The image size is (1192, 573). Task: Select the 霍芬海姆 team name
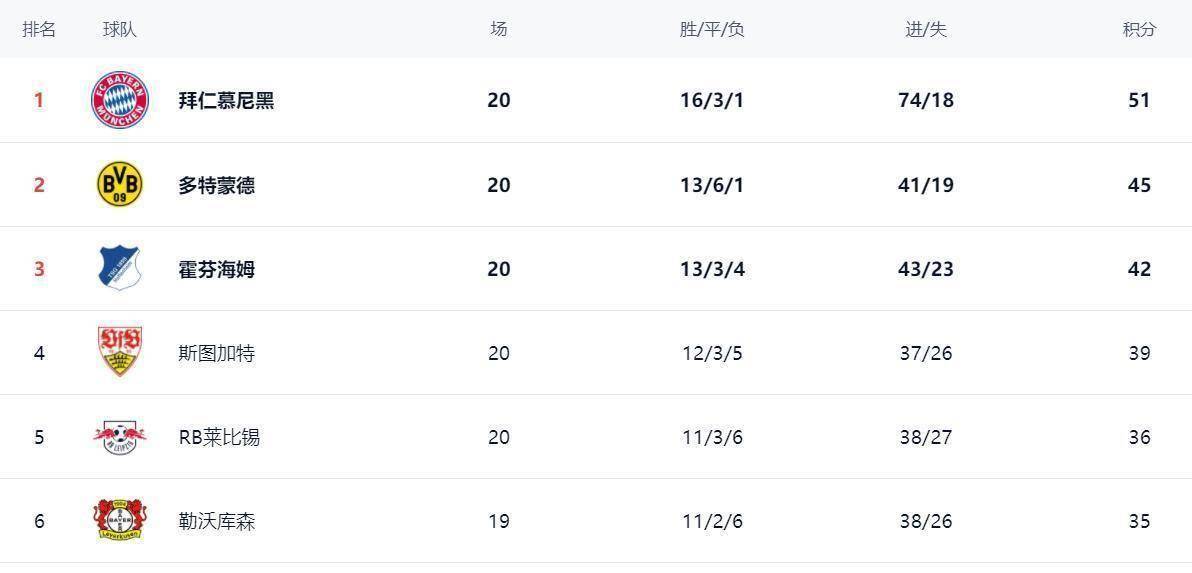216,269
